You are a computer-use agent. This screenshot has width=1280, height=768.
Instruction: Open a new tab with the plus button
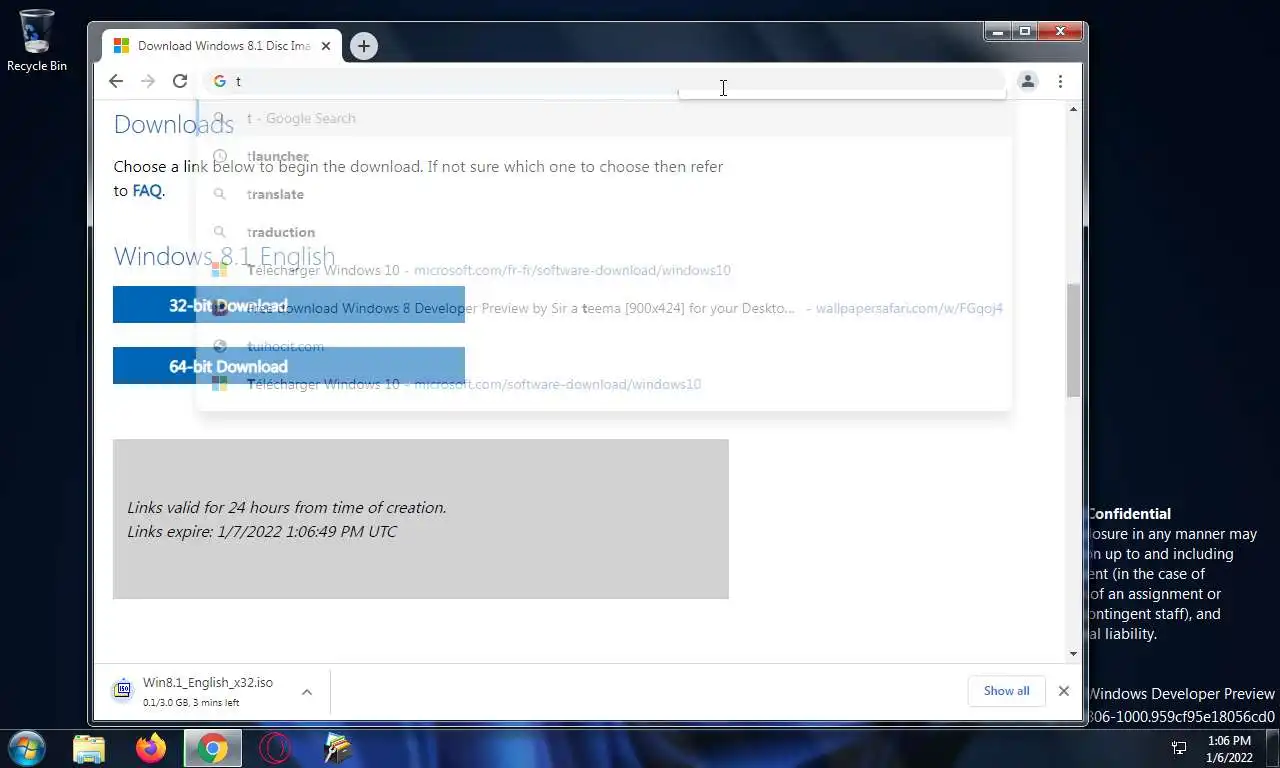point(364,45)
